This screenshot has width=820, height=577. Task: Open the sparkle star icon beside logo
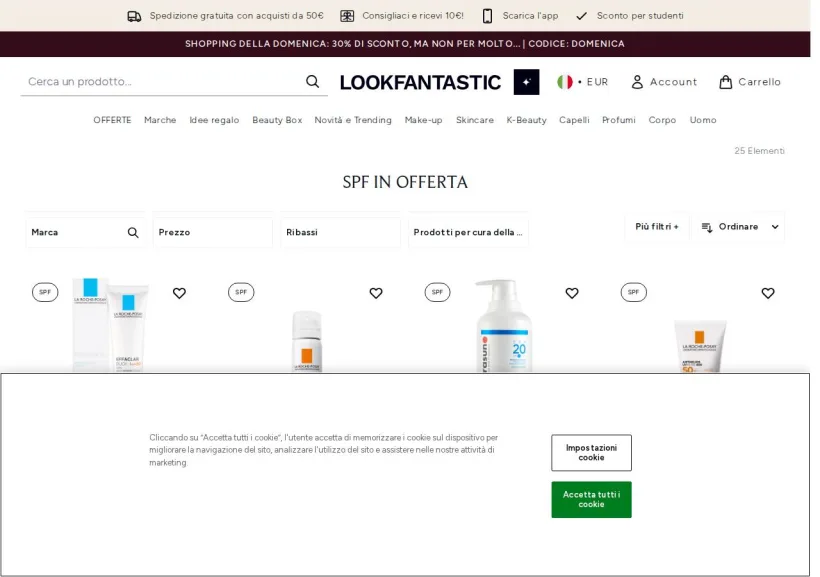[526, 82]
